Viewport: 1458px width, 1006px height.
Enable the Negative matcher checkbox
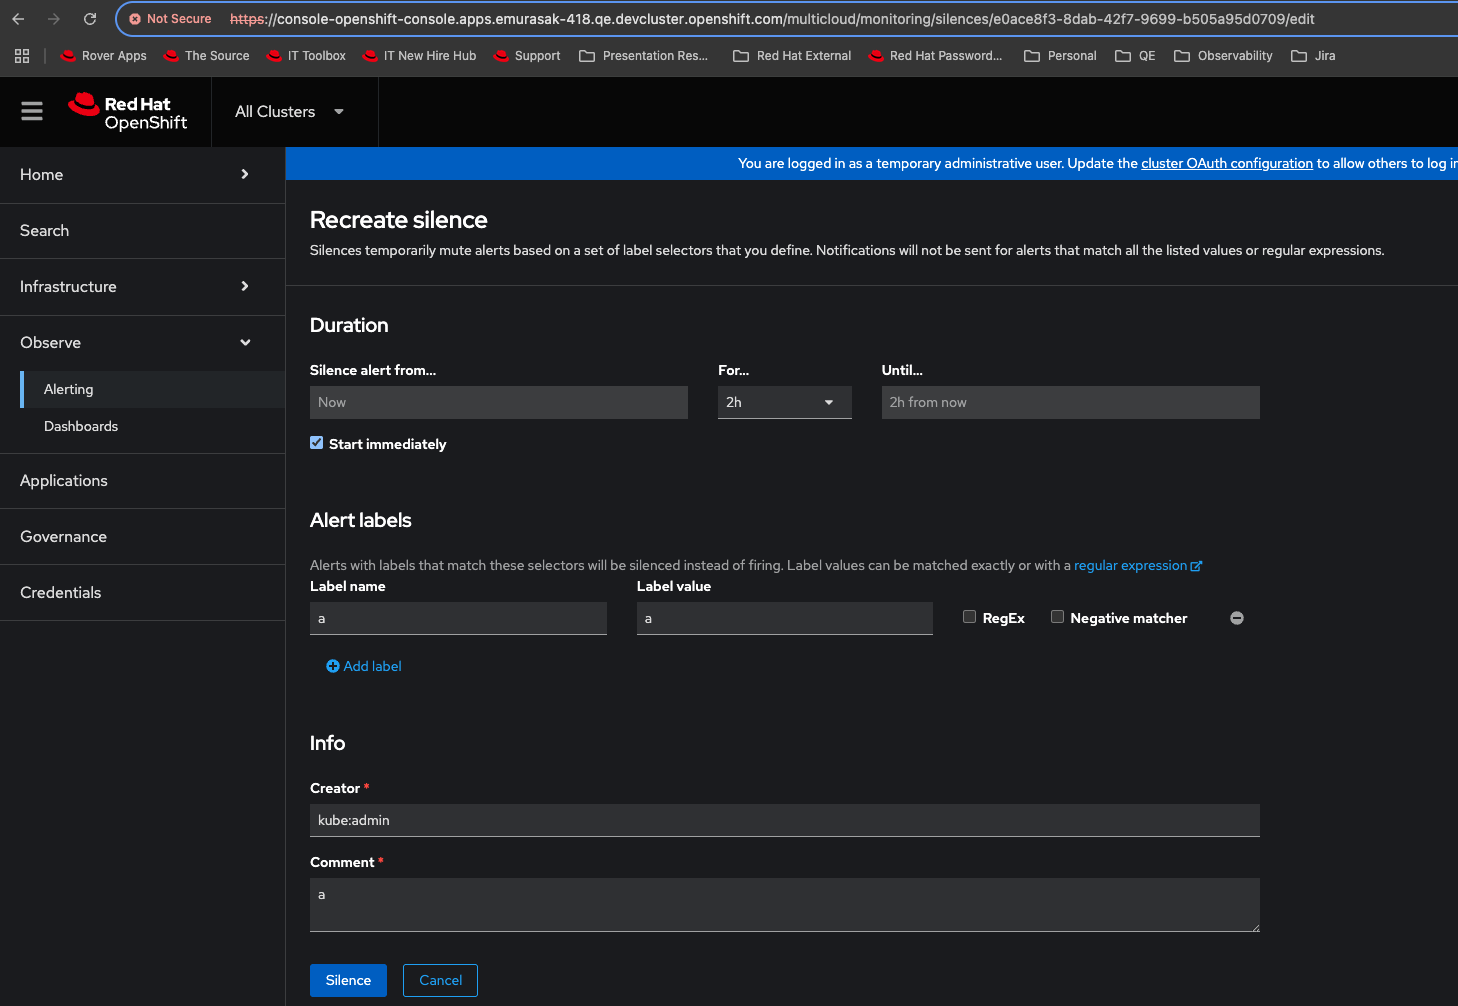pos(1057,617)
